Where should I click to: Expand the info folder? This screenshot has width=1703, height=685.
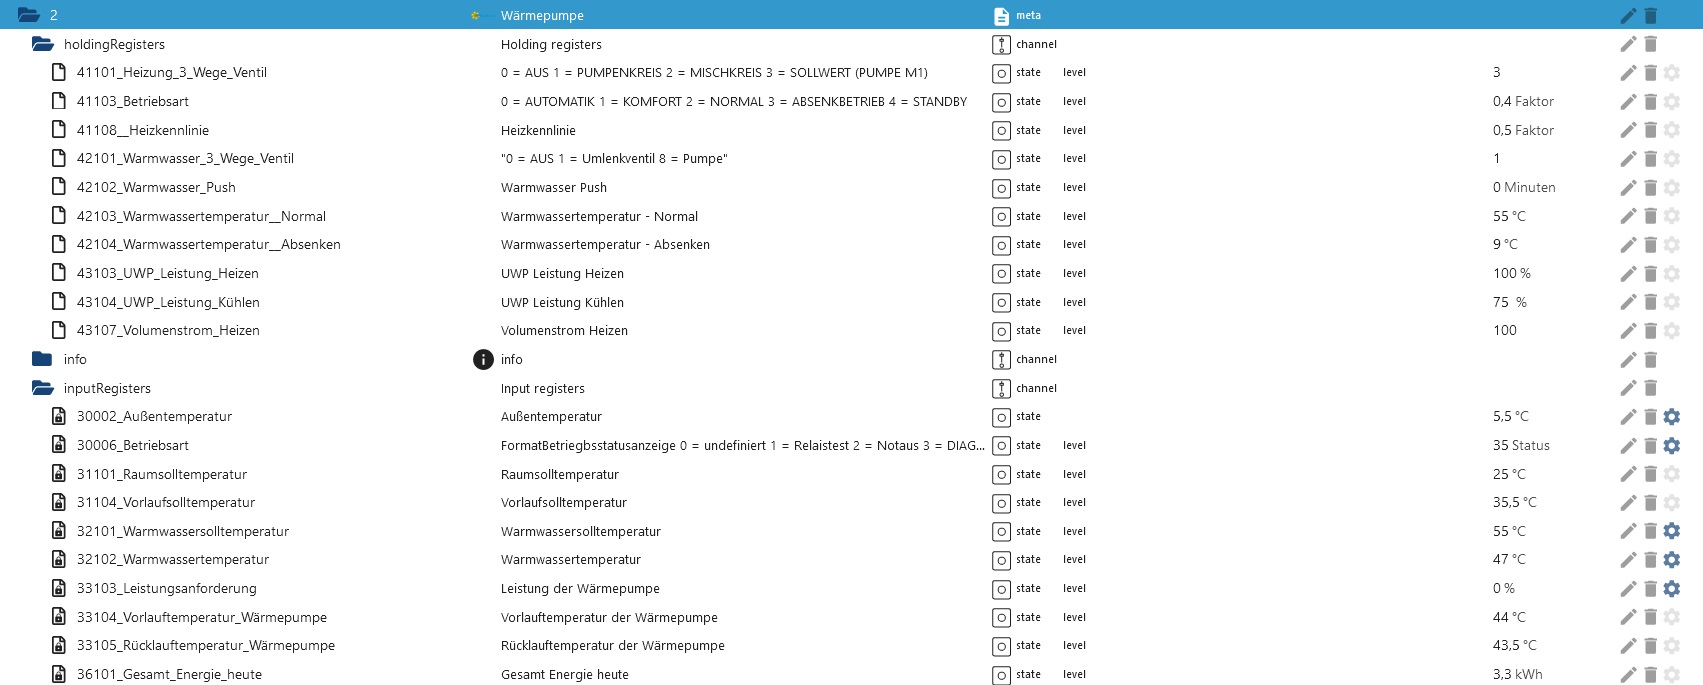pyautogui.click(x=42, y=359)
